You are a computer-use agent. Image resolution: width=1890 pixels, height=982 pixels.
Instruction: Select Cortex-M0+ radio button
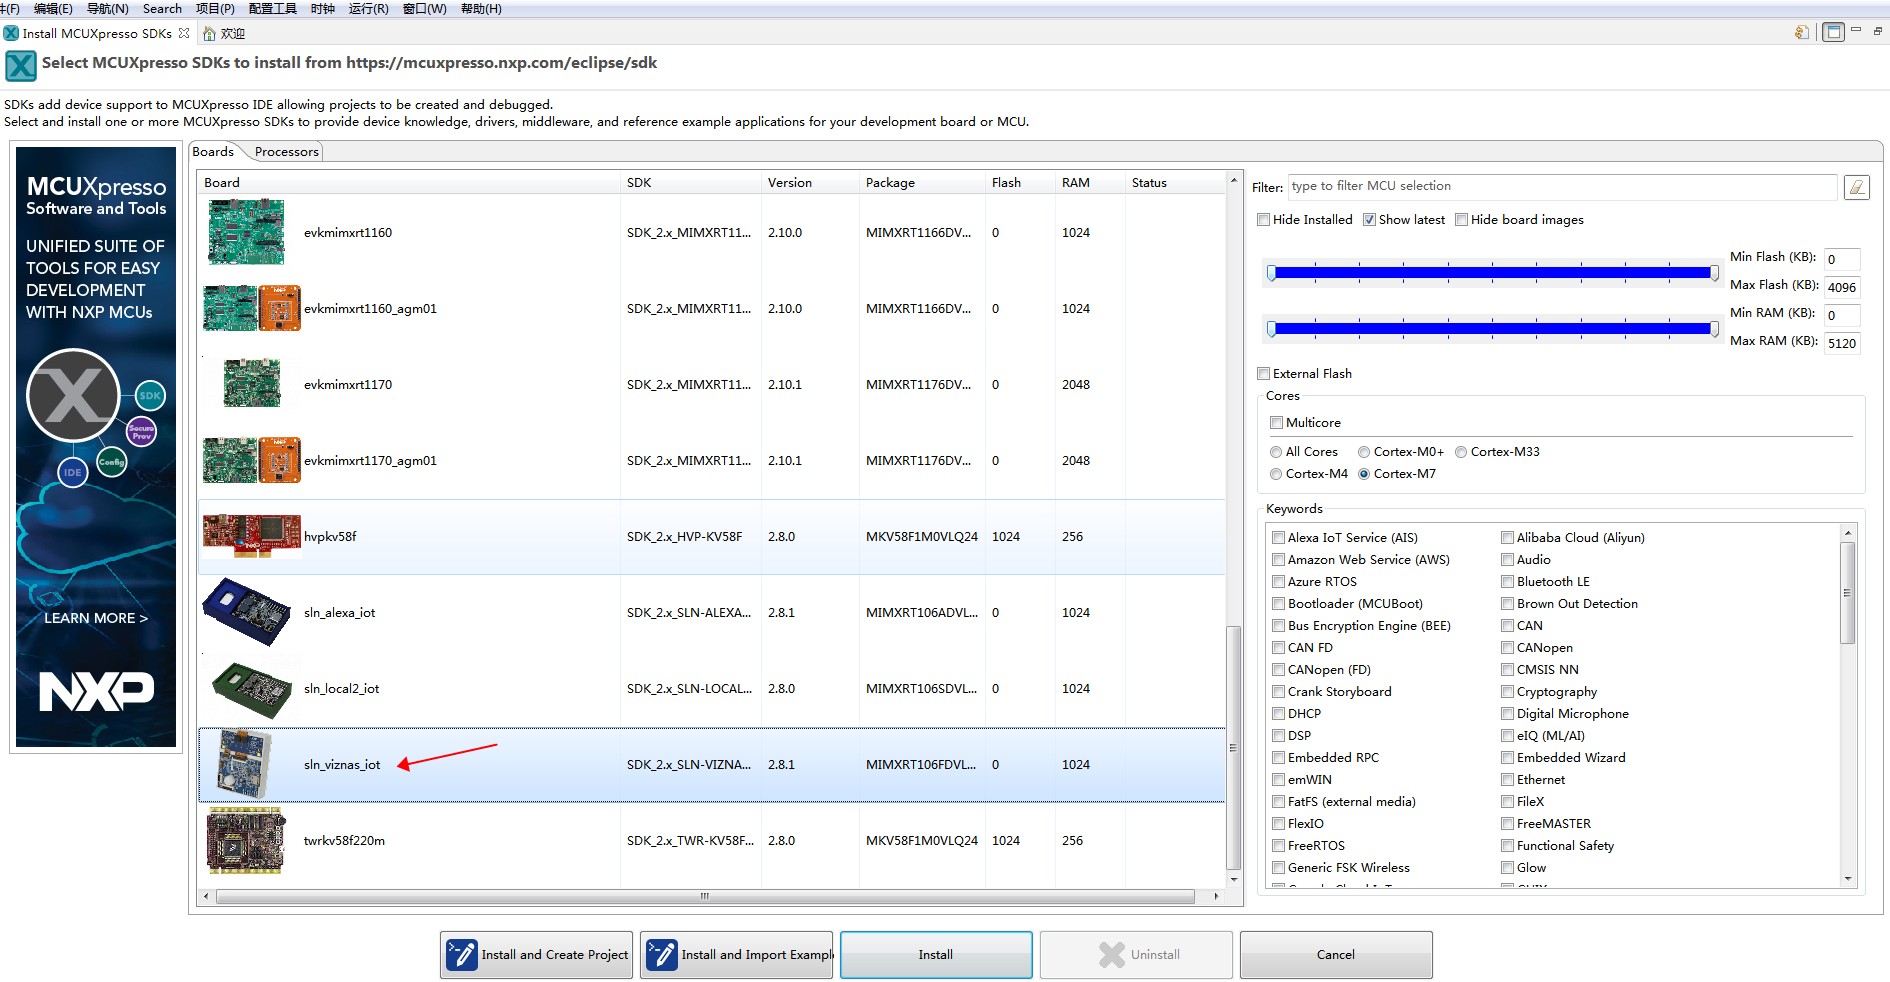point(1364,452)
